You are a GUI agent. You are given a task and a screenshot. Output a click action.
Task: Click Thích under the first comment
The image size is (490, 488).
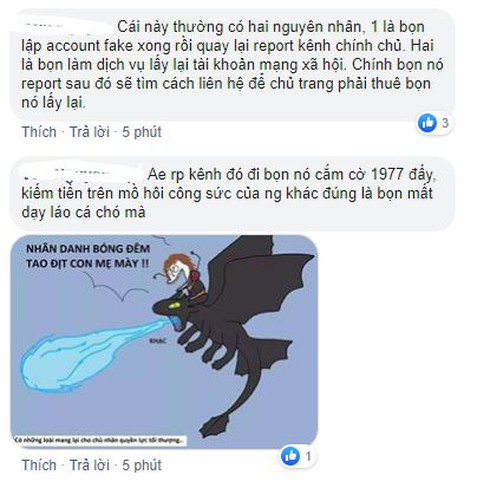point(39,132)
